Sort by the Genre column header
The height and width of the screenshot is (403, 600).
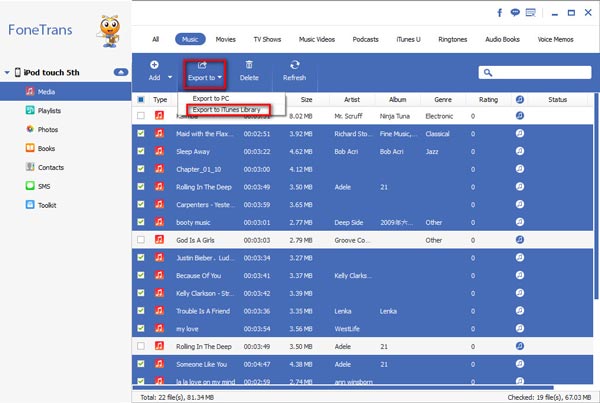pyautogui.click(x=443, y=100)
